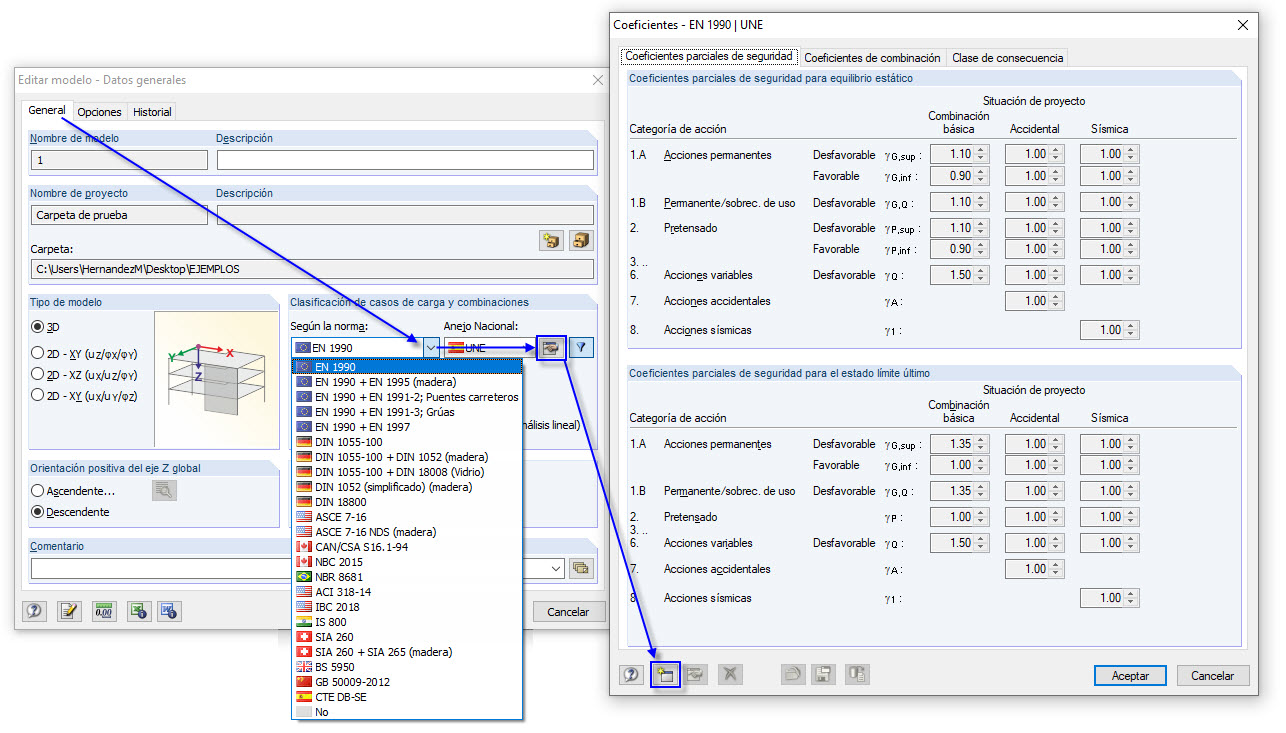Image resolution: width=1286 pixels, height=733 pixels.
Task: Open help in Editar modelo dialog
Action: point(35,611)
